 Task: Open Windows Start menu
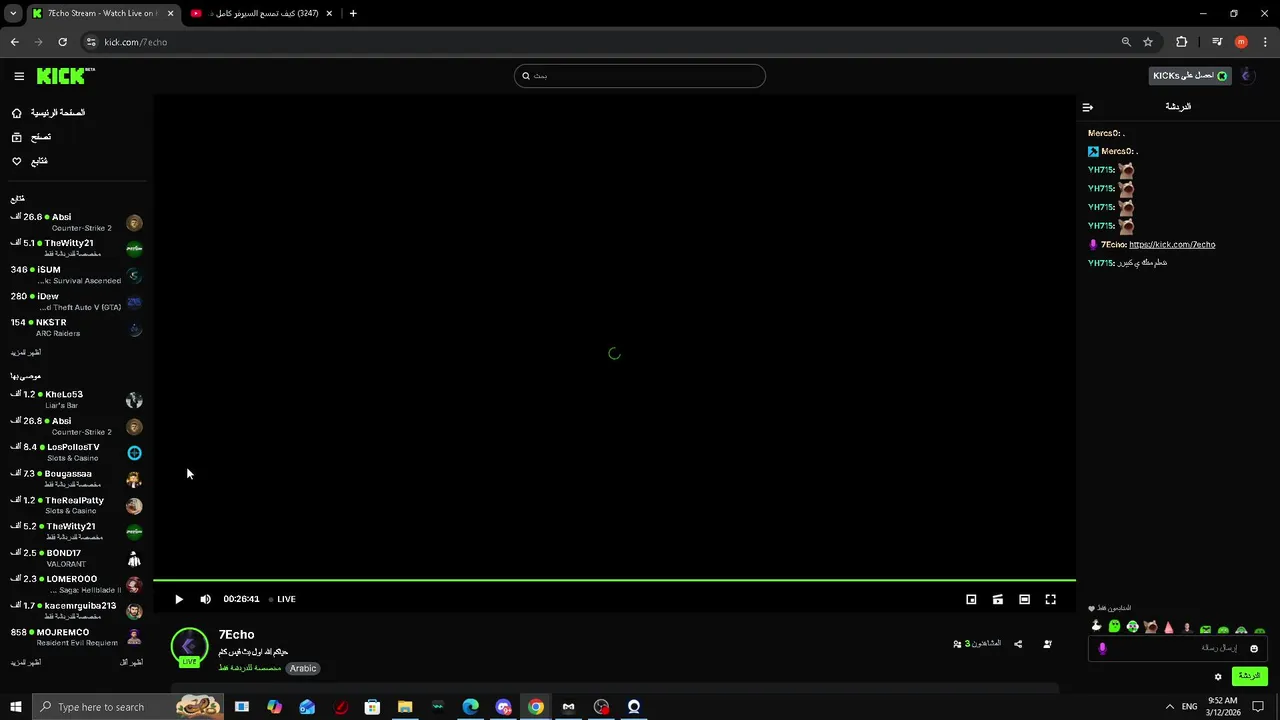[15, 707]
